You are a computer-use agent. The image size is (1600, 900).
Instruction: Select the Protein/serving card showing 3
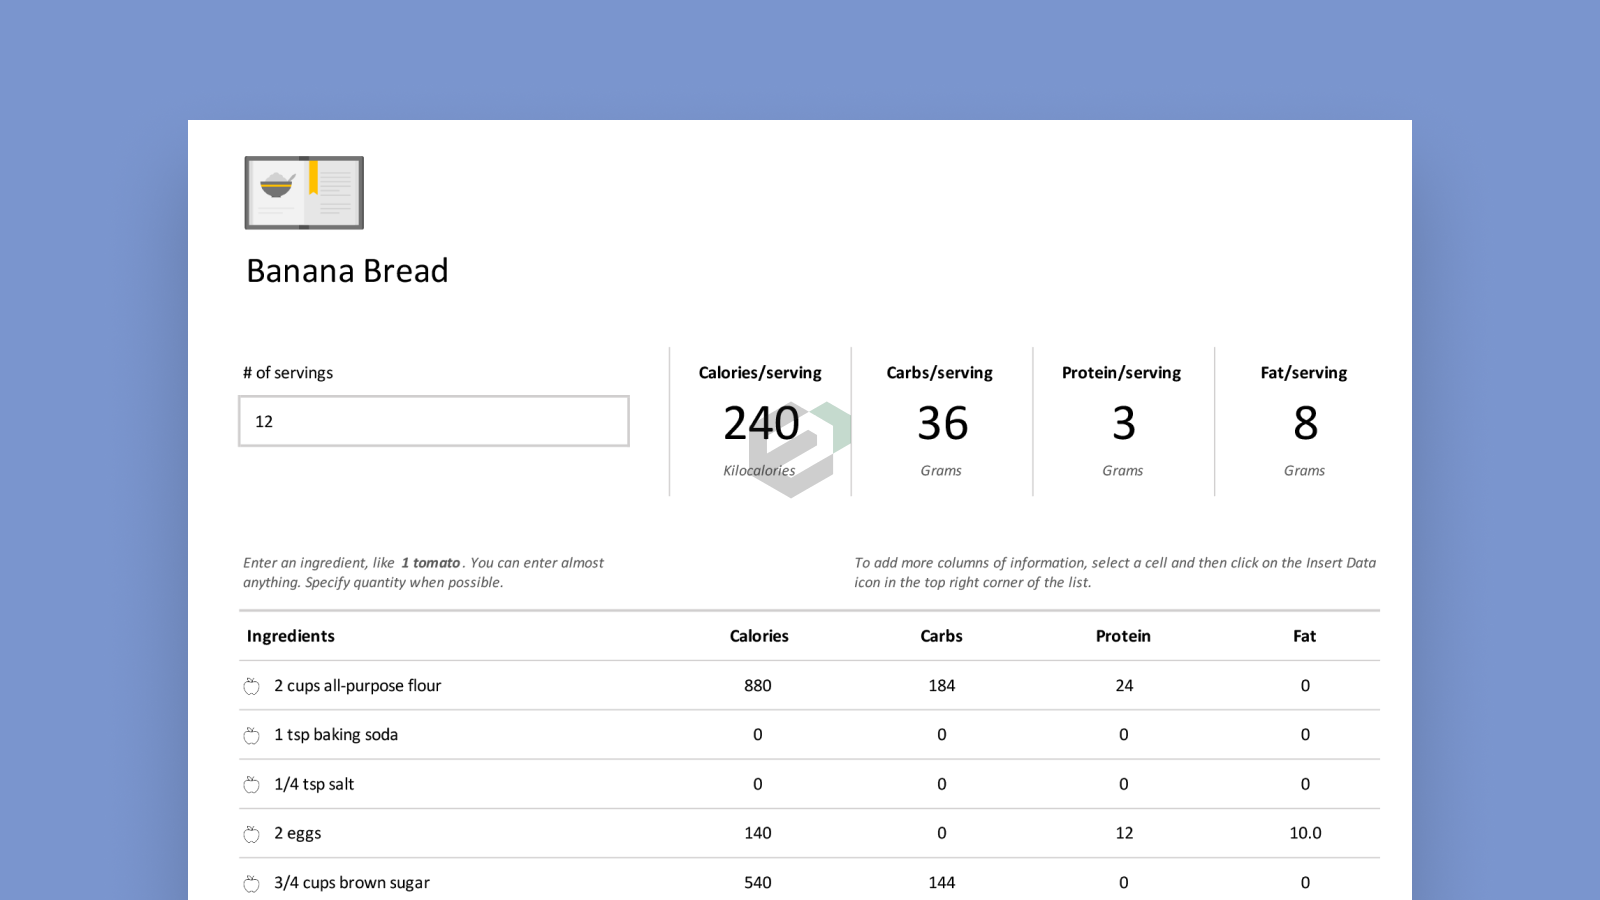(1123, 421)
